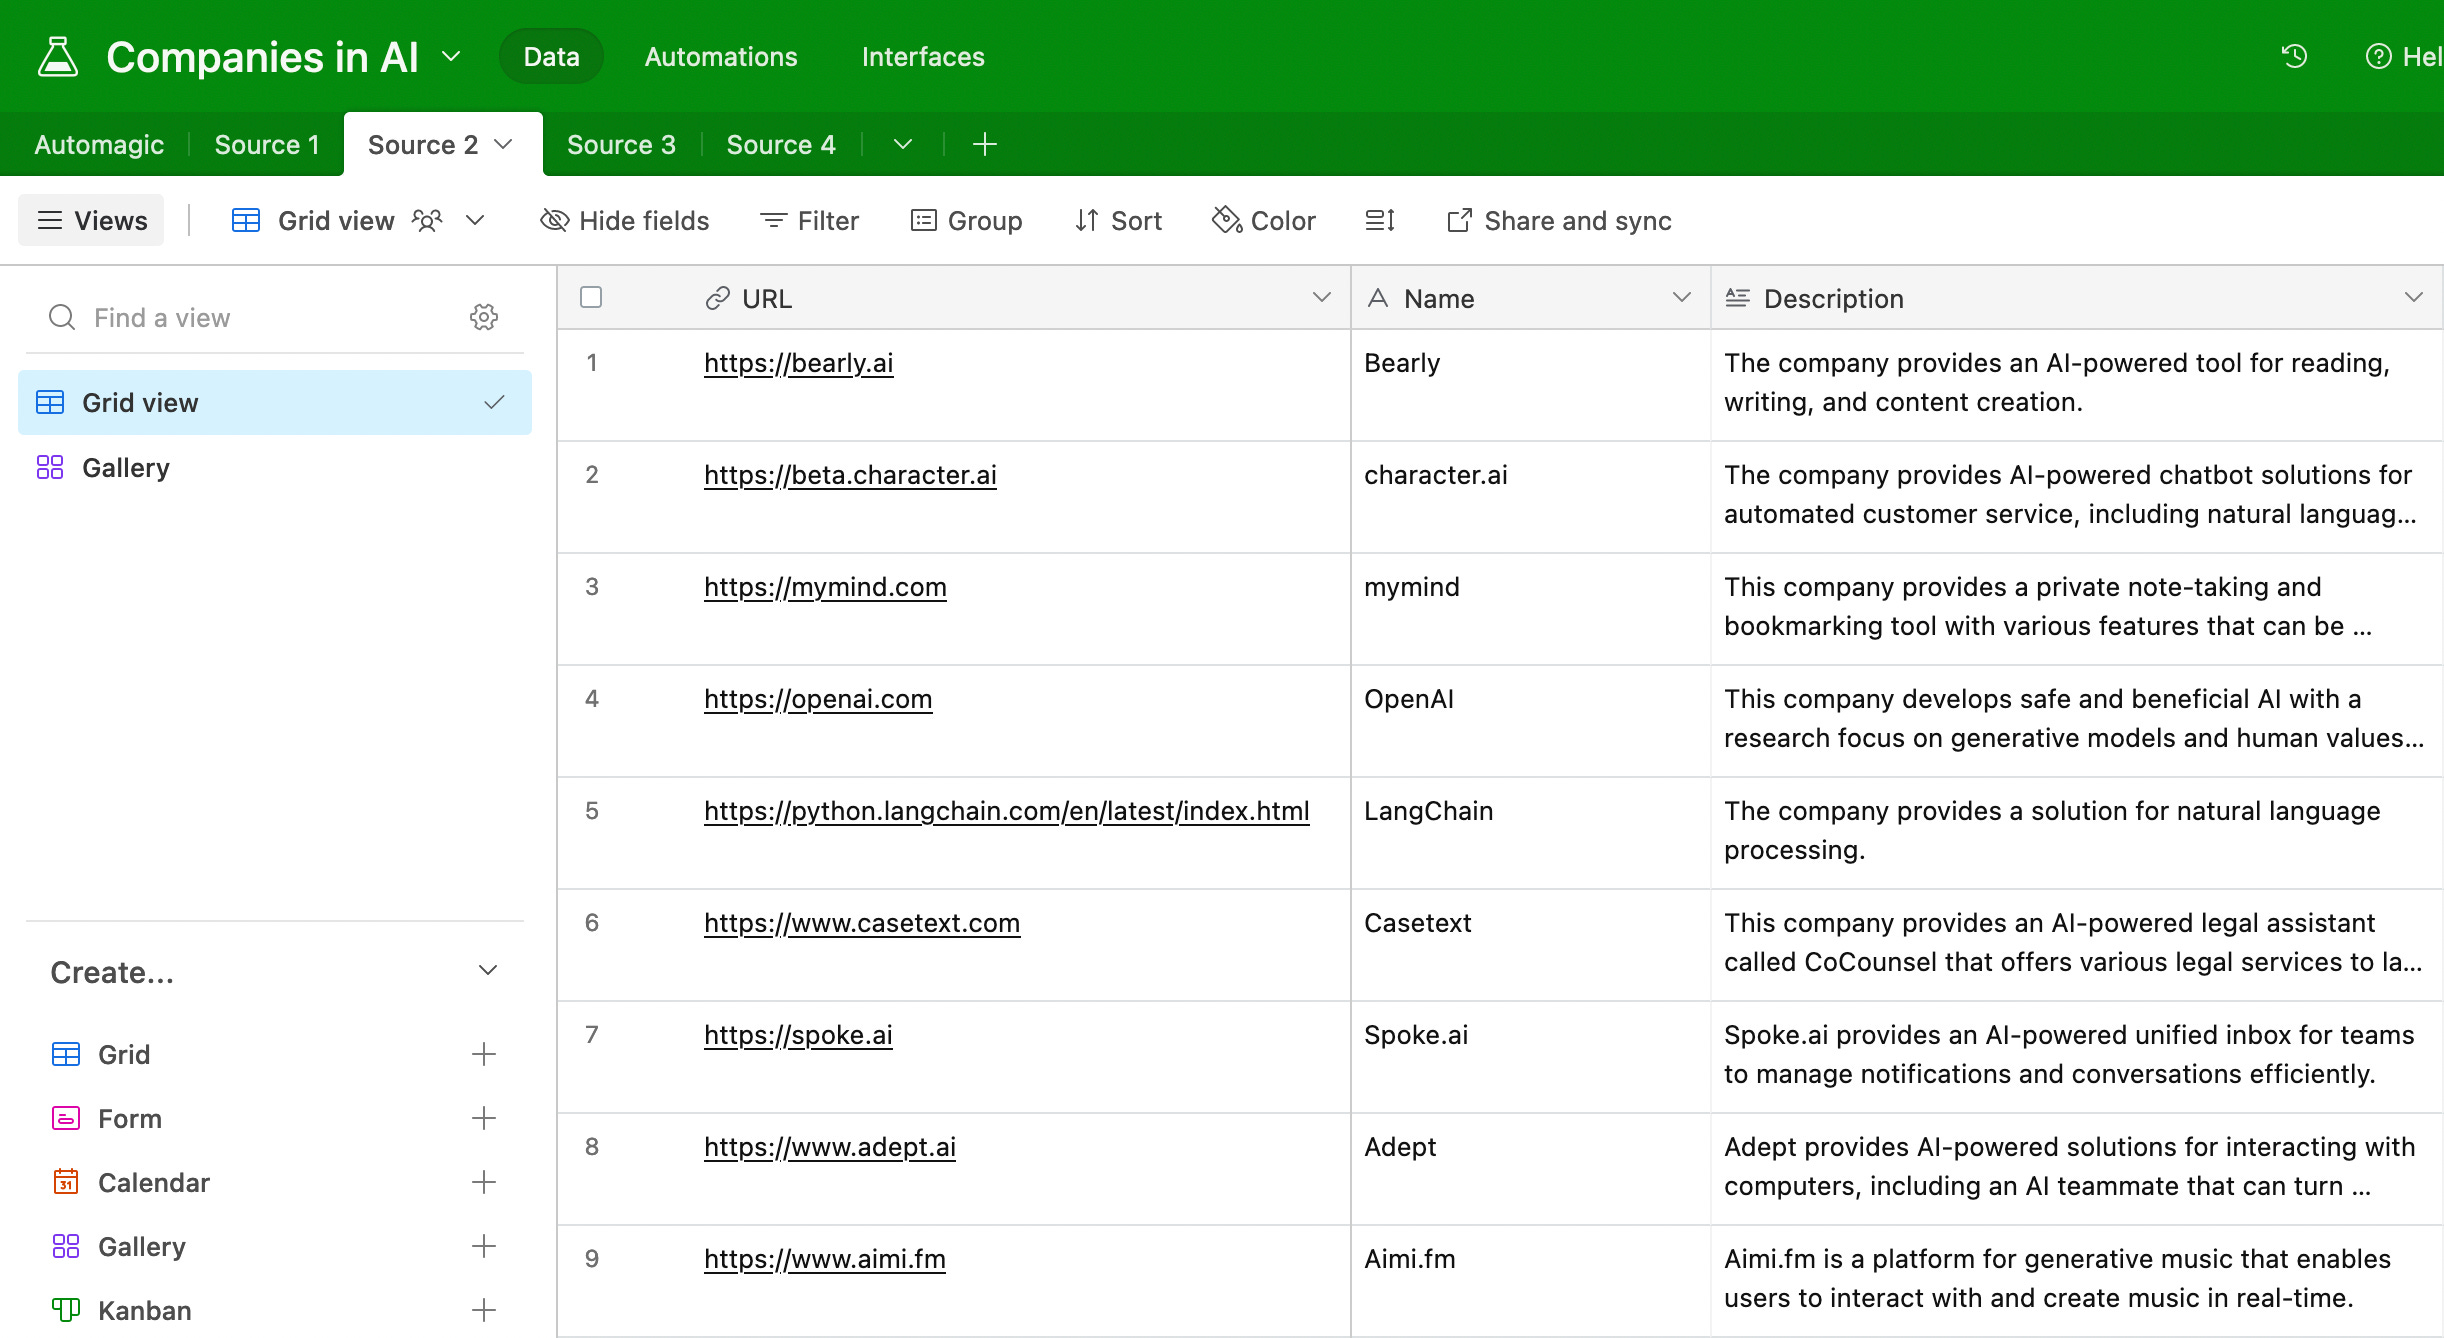Click the text type icon in the Name header

tap(1378, 298)
